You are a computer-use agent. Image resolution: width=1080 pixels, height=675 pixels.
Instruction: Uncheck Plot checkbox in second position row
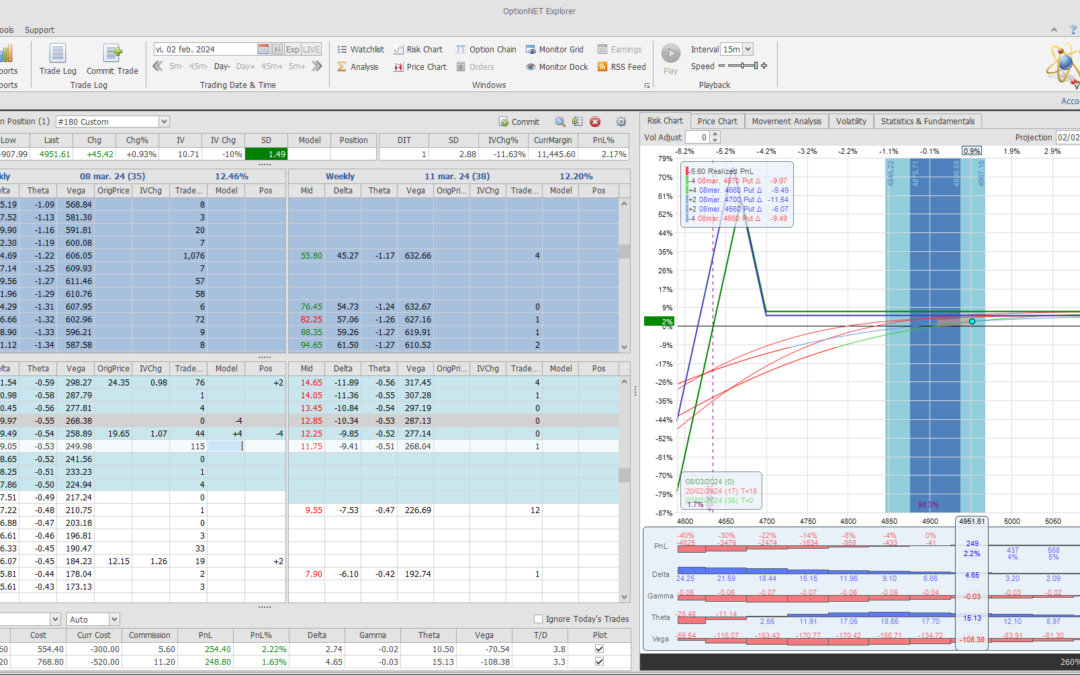pos(599,662)
